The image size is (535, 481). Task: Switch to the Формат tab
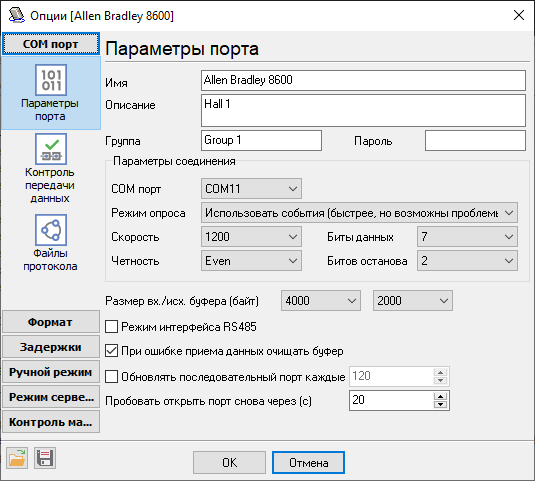[51, 322]
